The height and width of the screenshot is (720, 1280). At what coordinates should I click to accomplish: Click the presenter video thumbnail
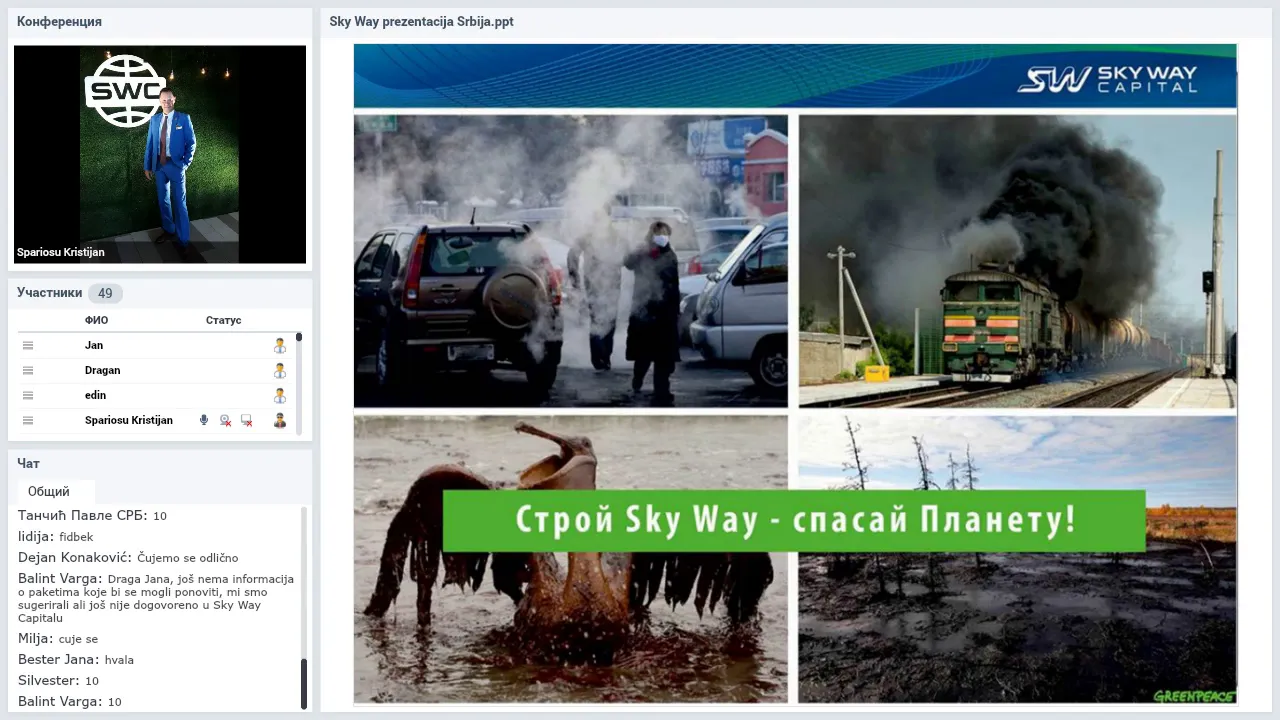point(160,154)
